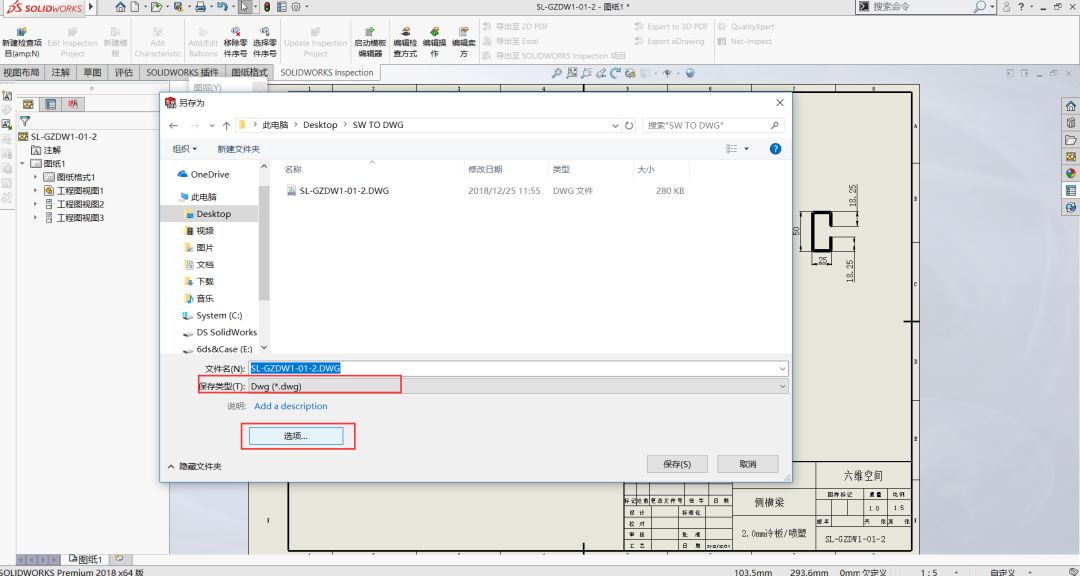Toggle the view mode icon in the Save dialog
The image size is (1080, 576).
tap(733, 148)
